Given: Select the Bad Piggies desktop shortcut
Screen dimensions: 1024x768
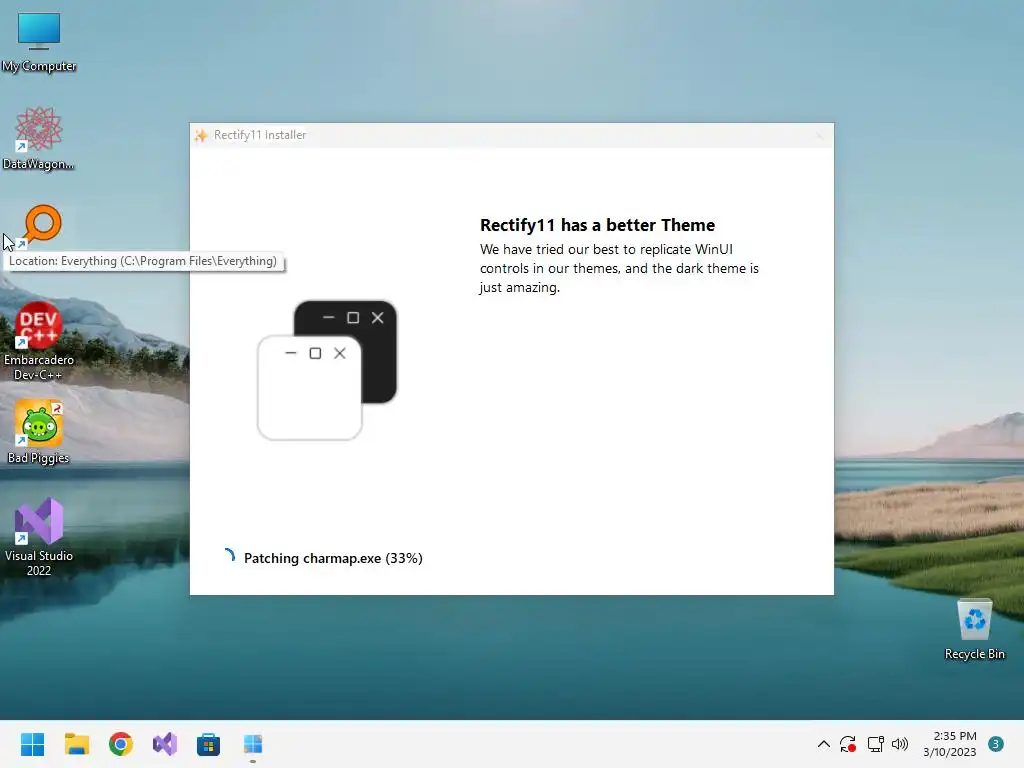Looking at the screenshot, I should pos(39,432).
